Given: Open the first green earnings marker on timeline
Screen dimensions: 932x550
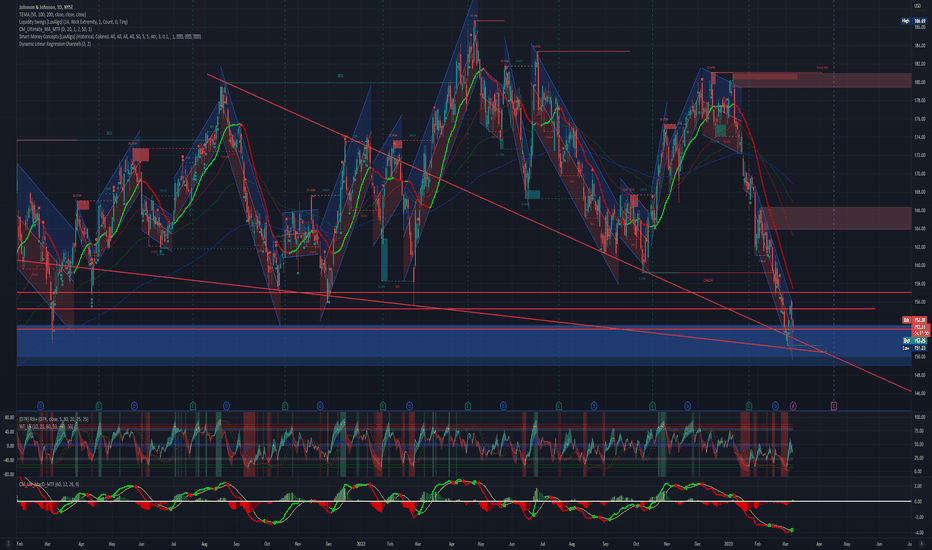Looking at the screenshot, I should pyautogui.click(x=99, y=406).
